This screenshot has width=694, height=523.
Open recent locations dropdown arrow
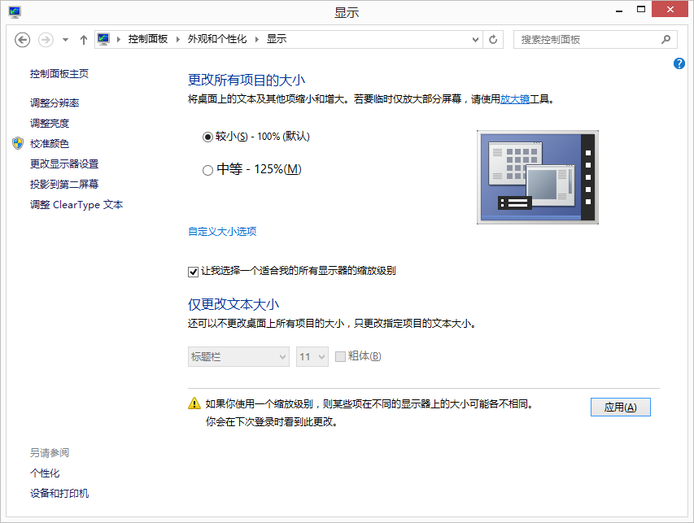pos(65,40)
